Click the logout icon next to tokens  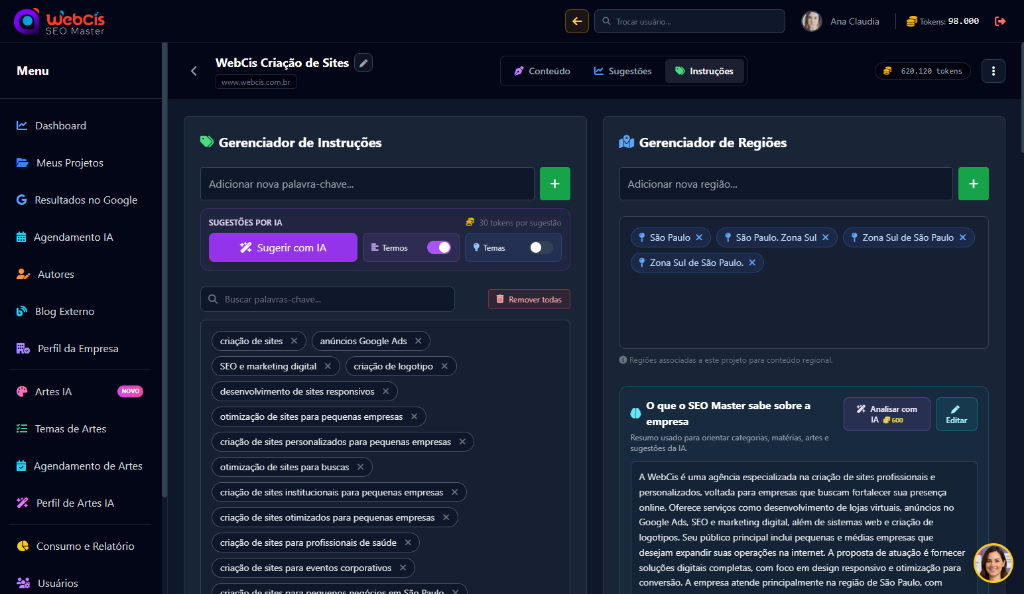[x=1000, y=22]
